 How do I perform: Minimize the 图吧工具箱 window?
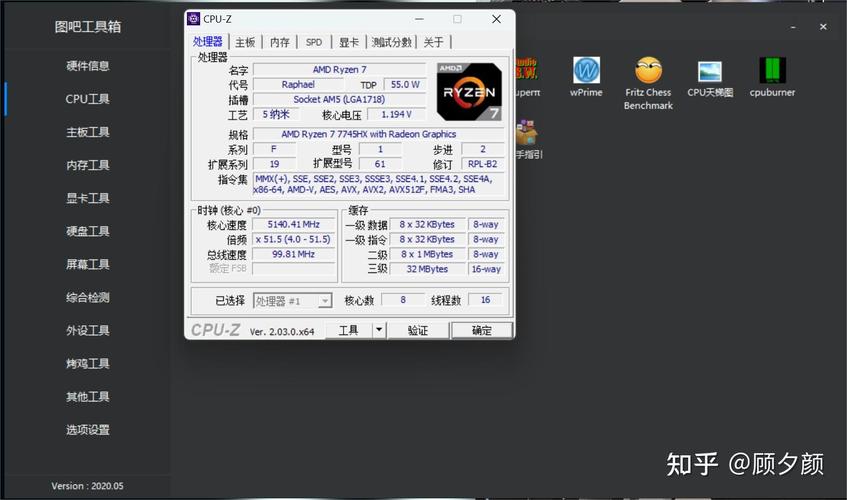(x=793, y=26)
